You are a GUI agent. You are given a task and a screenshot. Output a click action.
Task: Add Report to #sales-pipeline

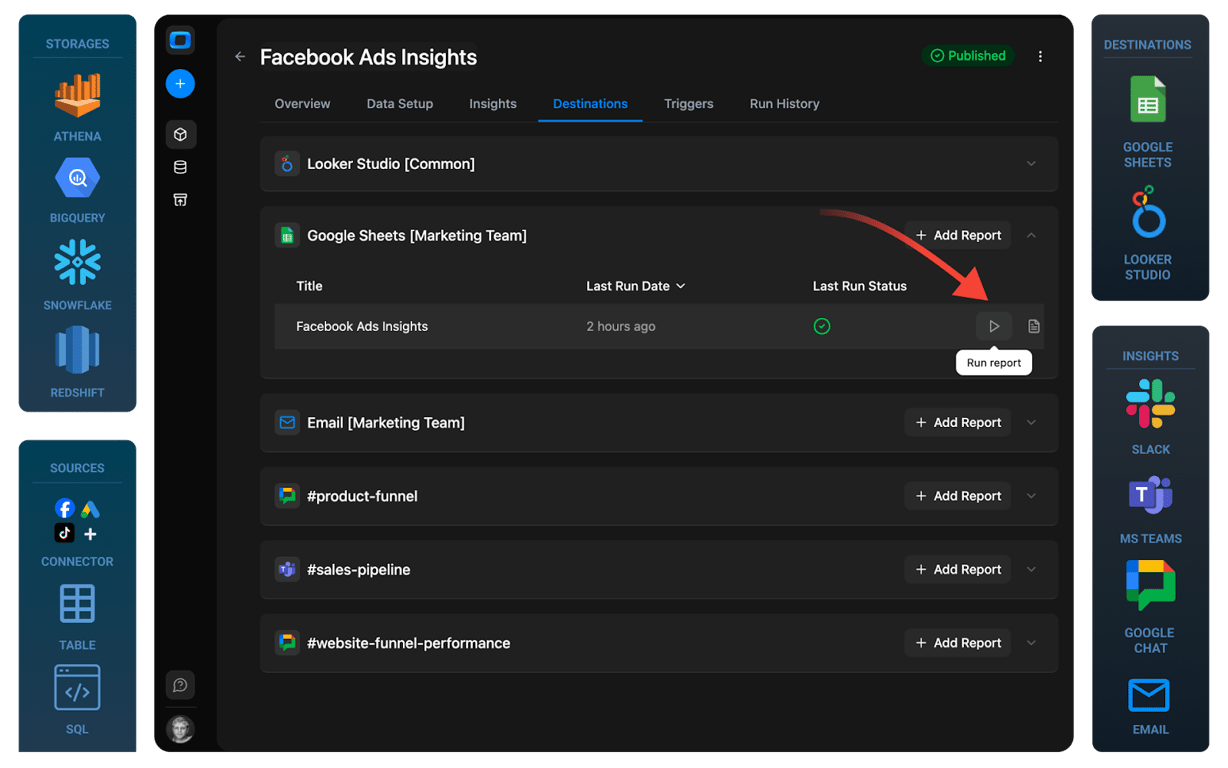(x=958, y=570)
